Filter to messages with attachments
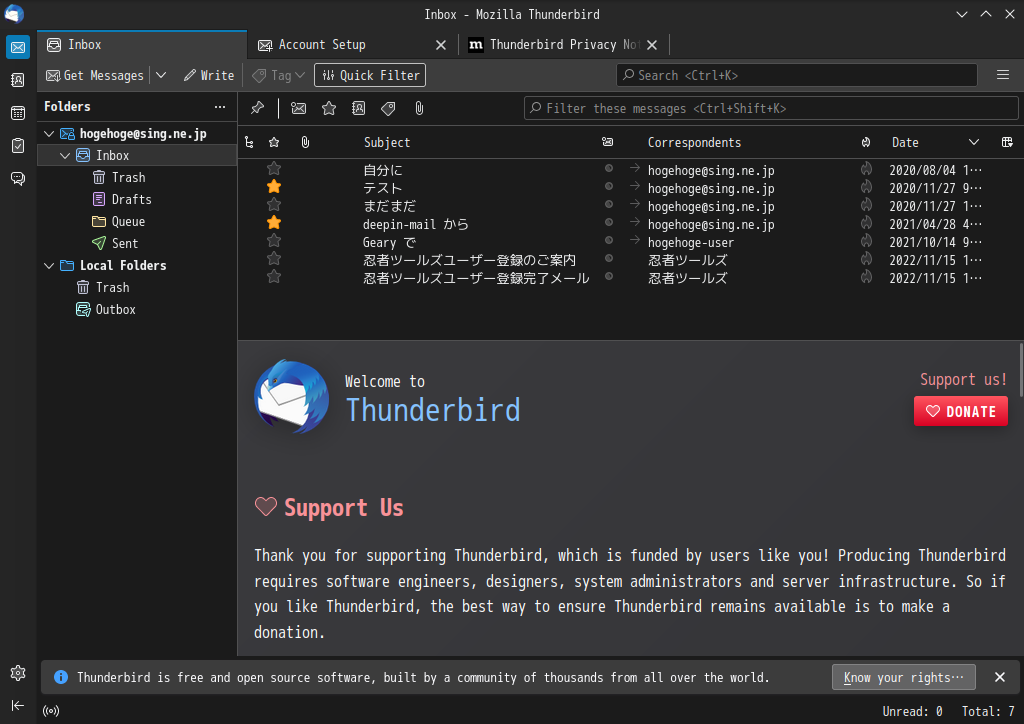 (x=419, y=108)
